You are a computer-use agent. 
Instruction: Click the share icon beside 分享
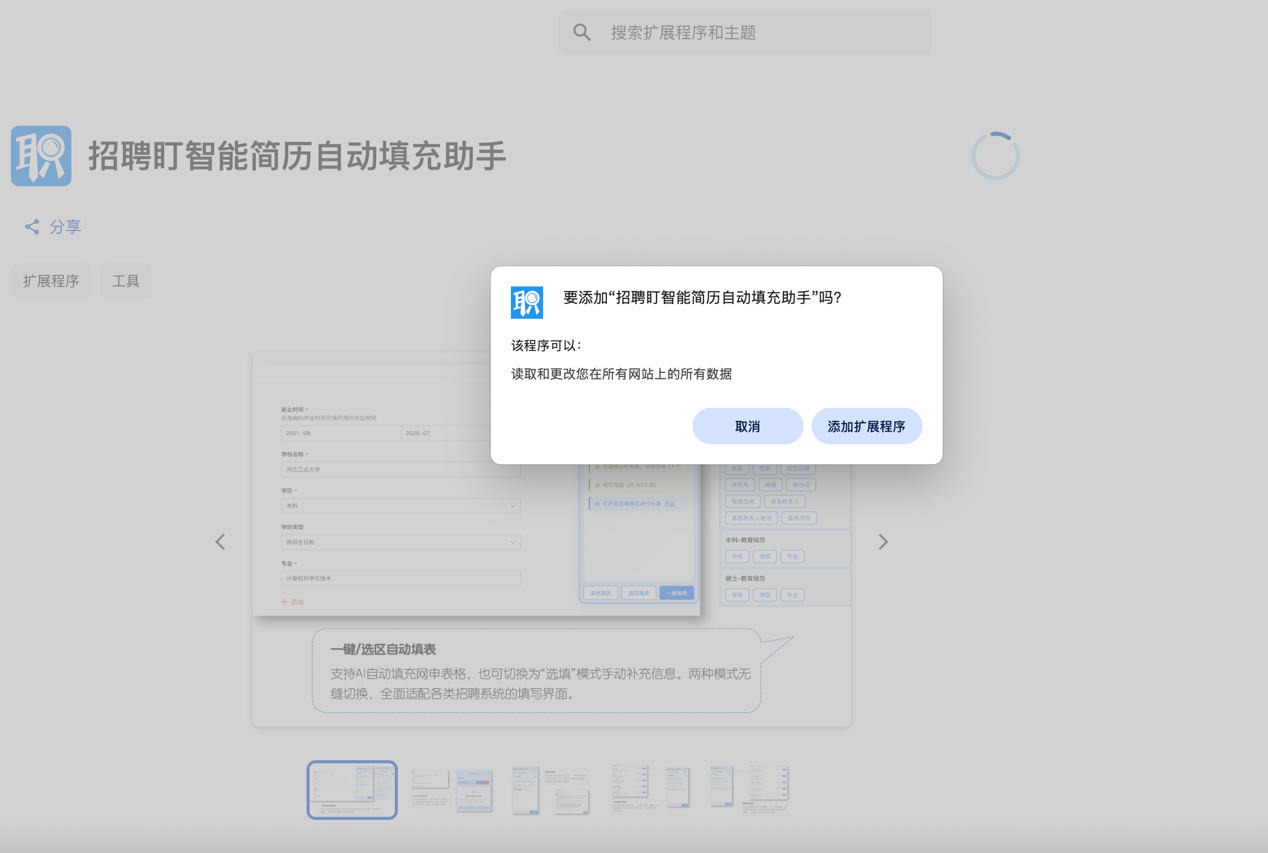tap(30, 226)
